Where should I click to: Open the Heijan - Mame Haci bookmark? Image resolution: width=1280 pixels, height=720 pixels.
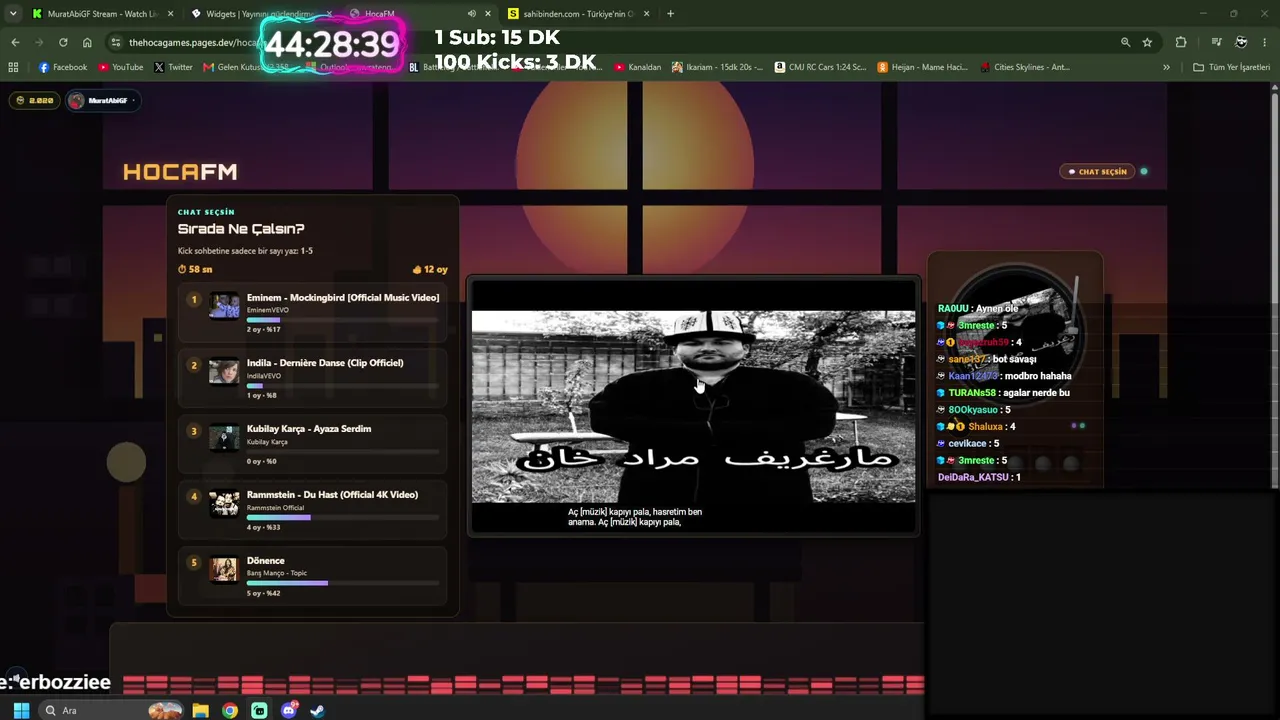click(x=922, y=67)
